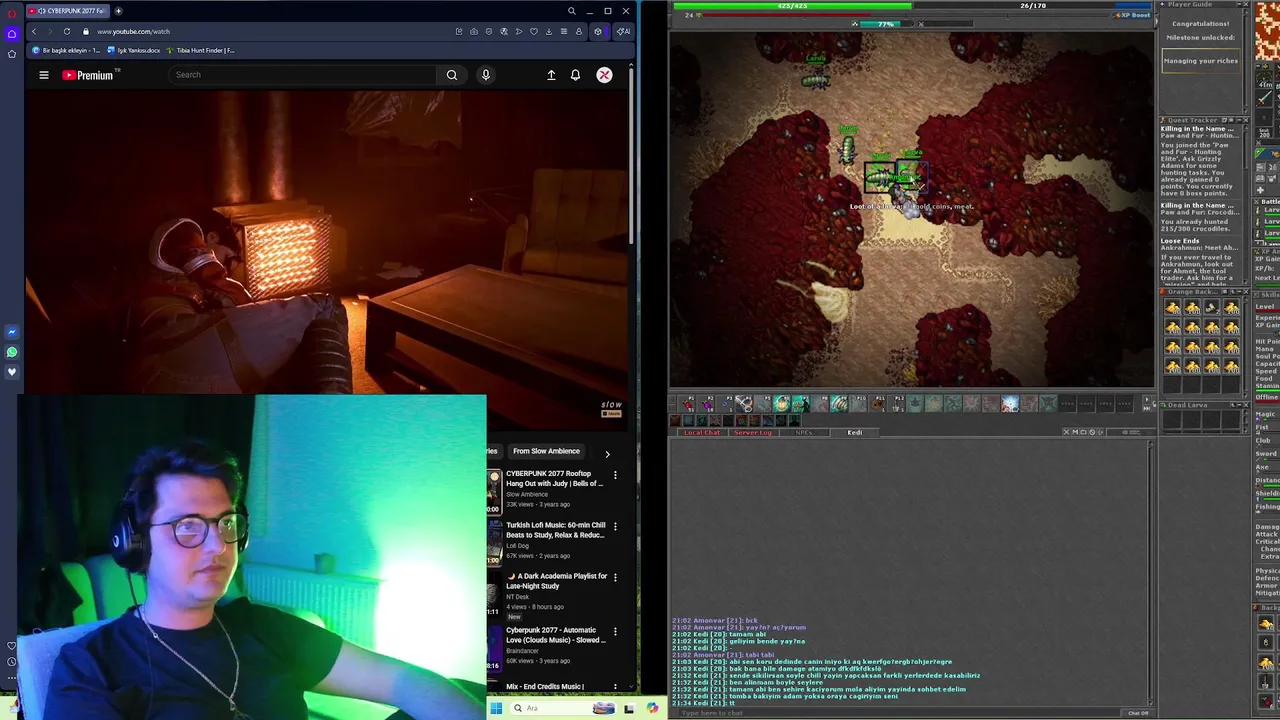The width and height of the screenshot is (1280, 720).
Task: Select From Slow Ambience filter chip
Action: 546,451
